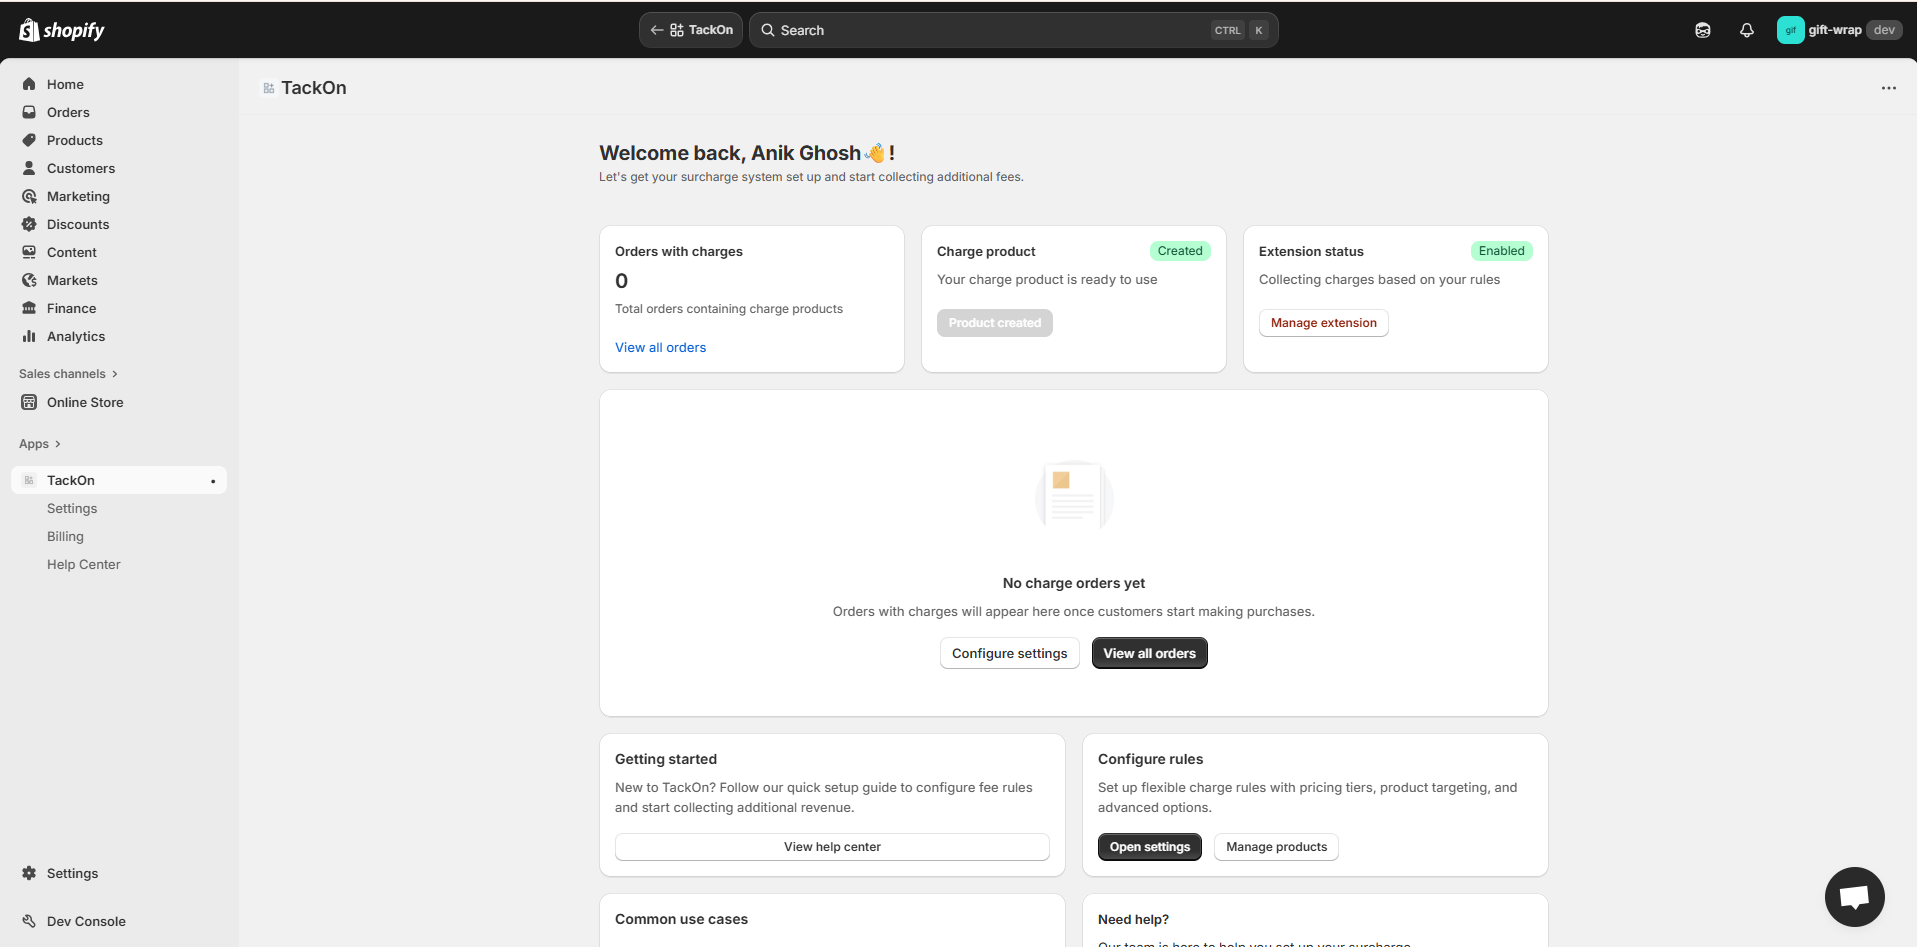
Task: Follow the blue View all orders link
Action: 660,347
